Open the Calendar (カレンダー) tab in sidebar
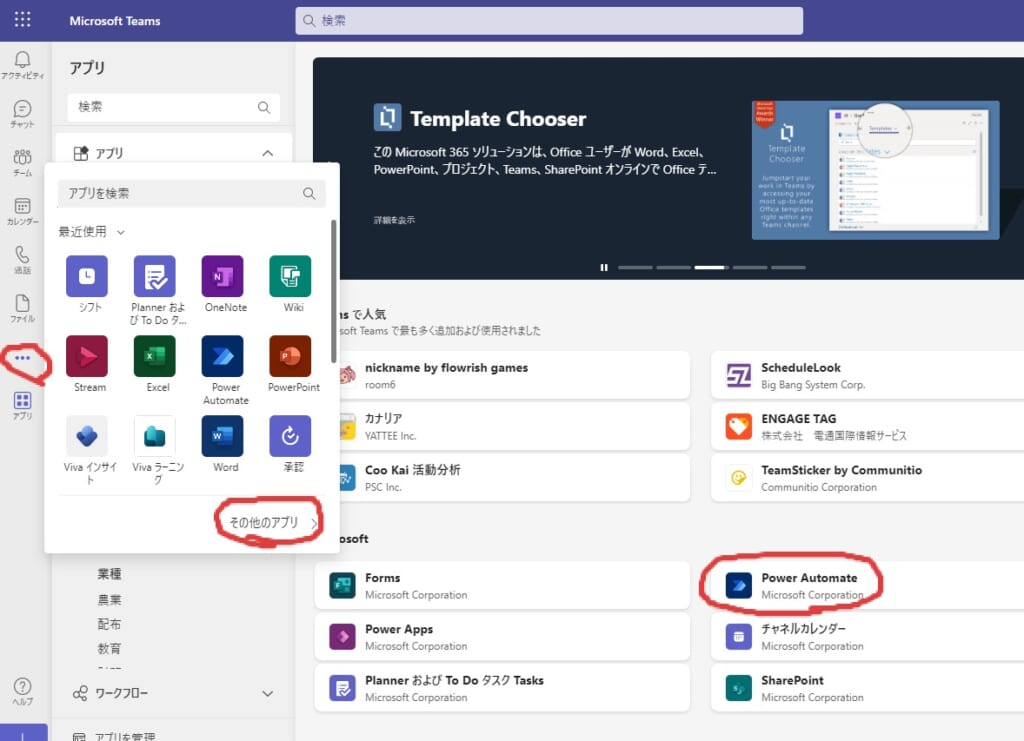The width and height of the screenshot is (1024, 741). click(22, 211)
